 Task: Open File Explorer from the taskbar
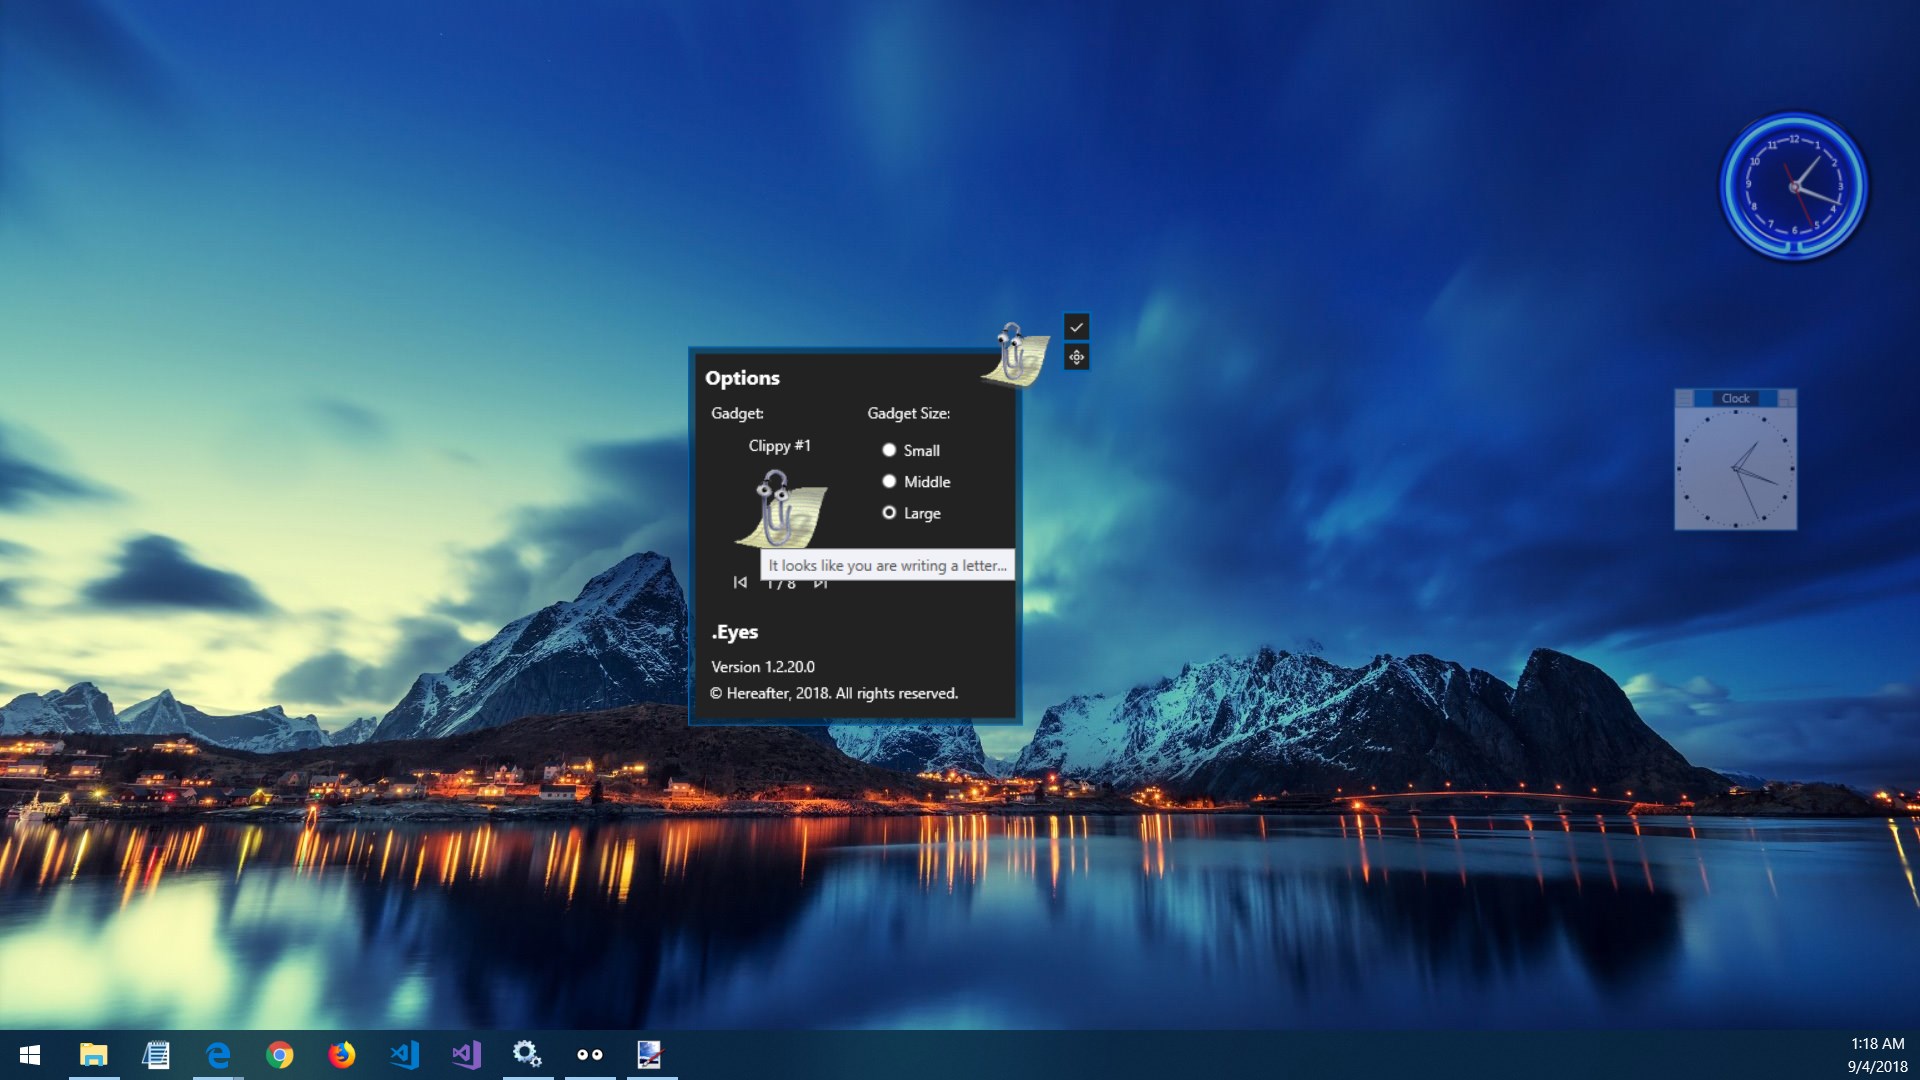tap(93, 1053)
